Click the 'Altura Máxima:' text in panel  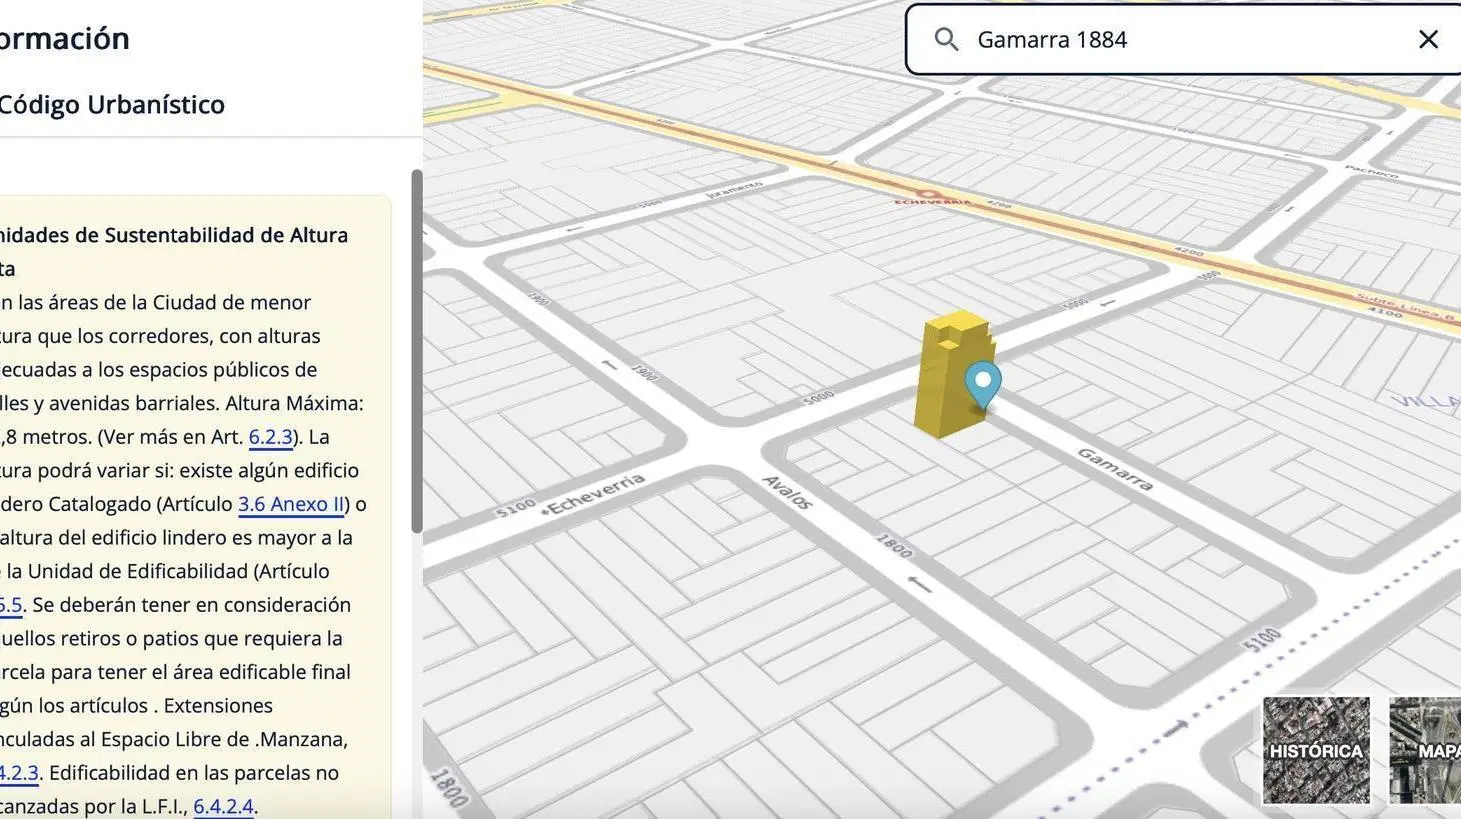click(x=294, y=403)
